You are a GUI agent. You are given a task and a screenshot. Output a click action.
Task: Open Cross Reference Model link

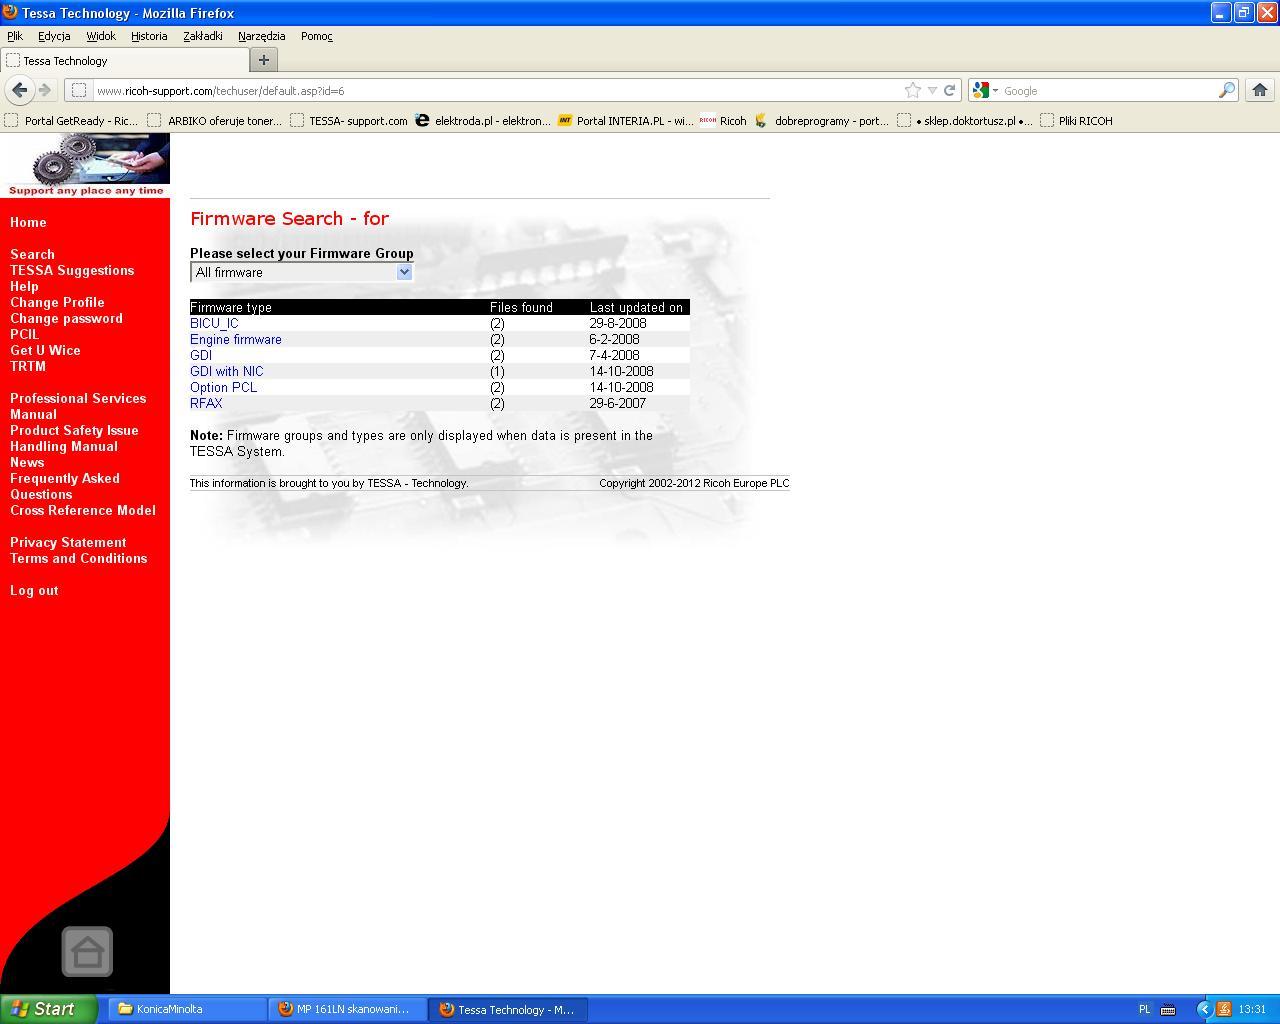point(83,510)
